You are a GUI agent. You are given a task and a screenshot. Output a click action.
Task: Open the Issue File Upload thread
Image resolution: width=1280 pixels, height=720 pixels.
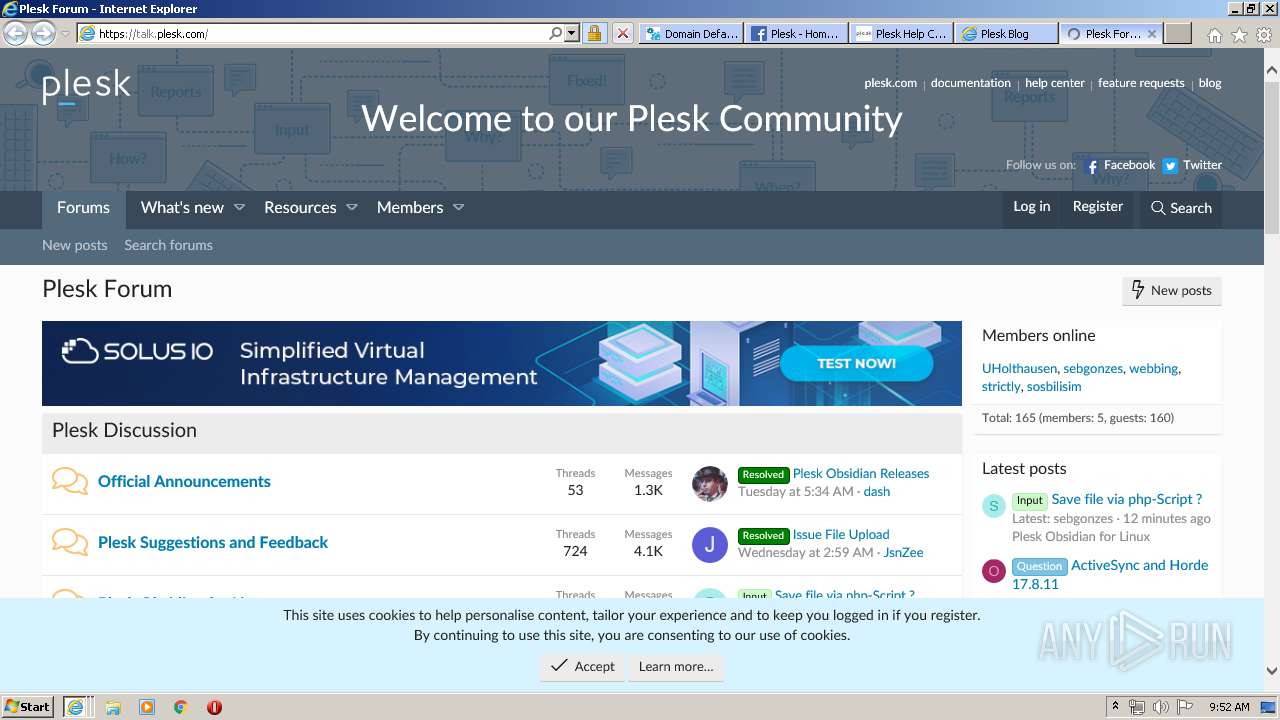tap(841, 534)
